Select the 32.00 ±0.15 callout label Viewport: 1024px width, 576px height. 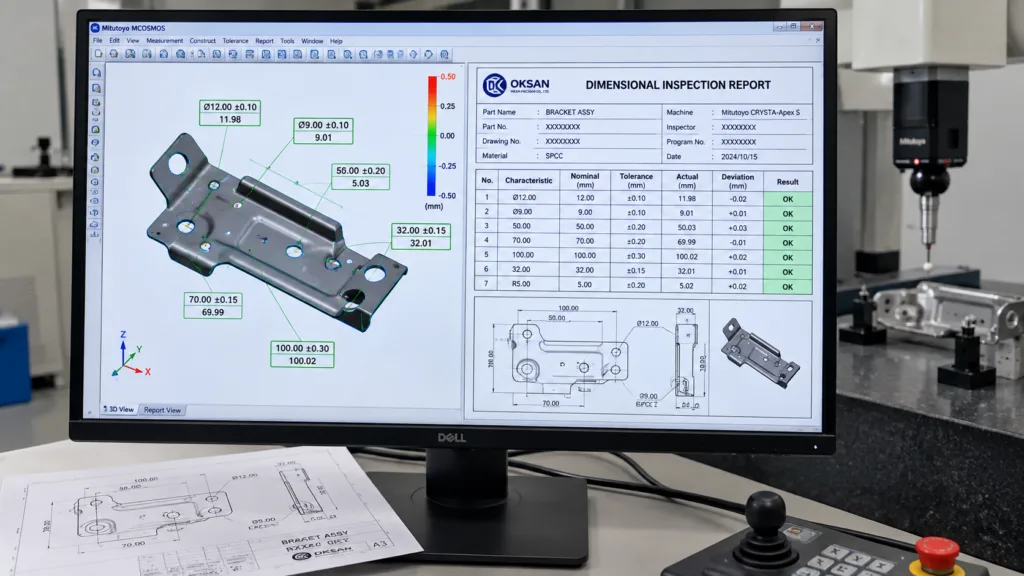click(421, 236)
